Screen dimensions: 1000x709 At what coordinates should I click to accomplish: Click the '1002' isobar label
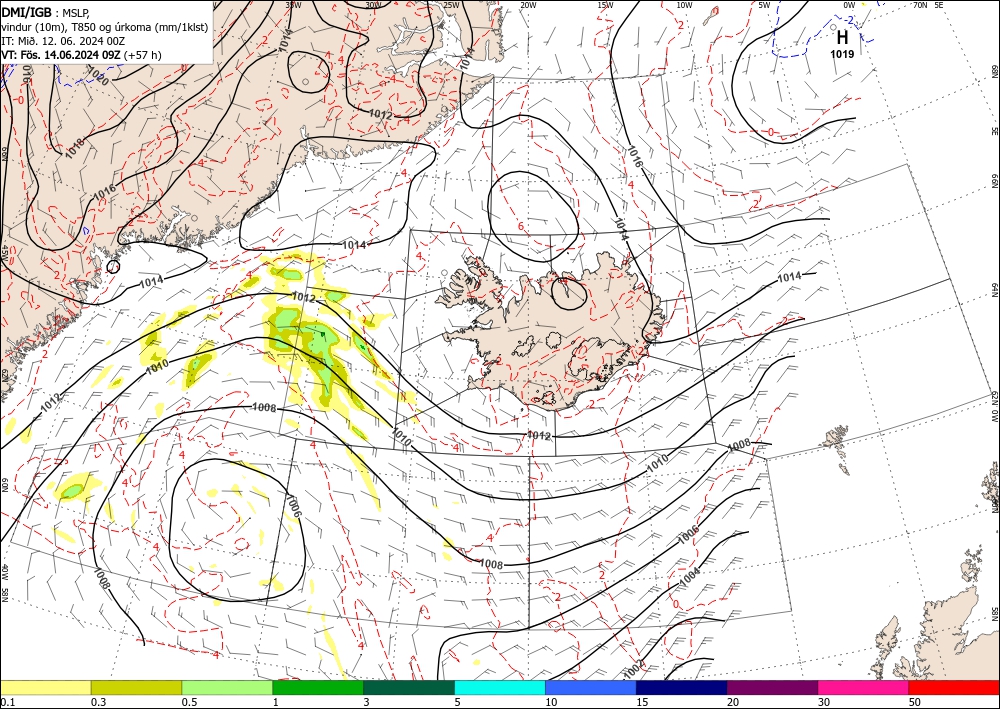pyautogui.click(x=635, y=668)
